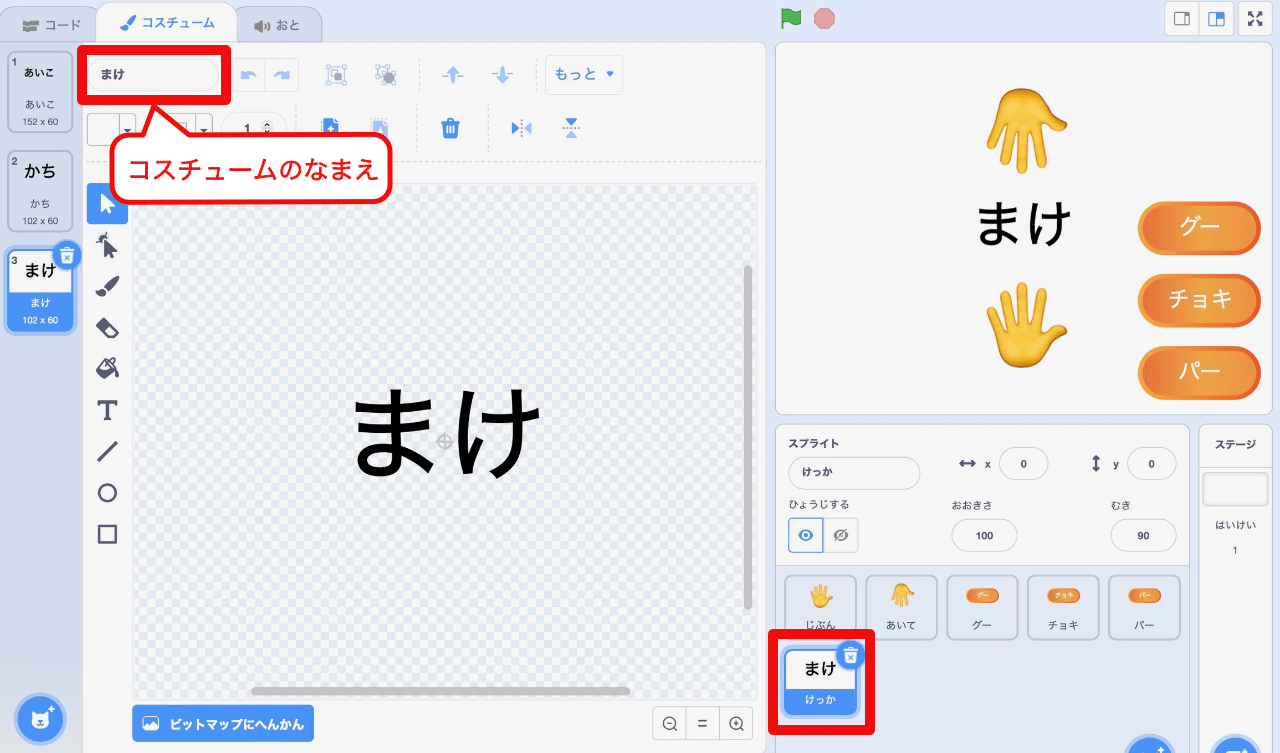Select the Fill bucket tool
Screen dimensions: 1280x753
pyautogui.click(x=107, y=368)
